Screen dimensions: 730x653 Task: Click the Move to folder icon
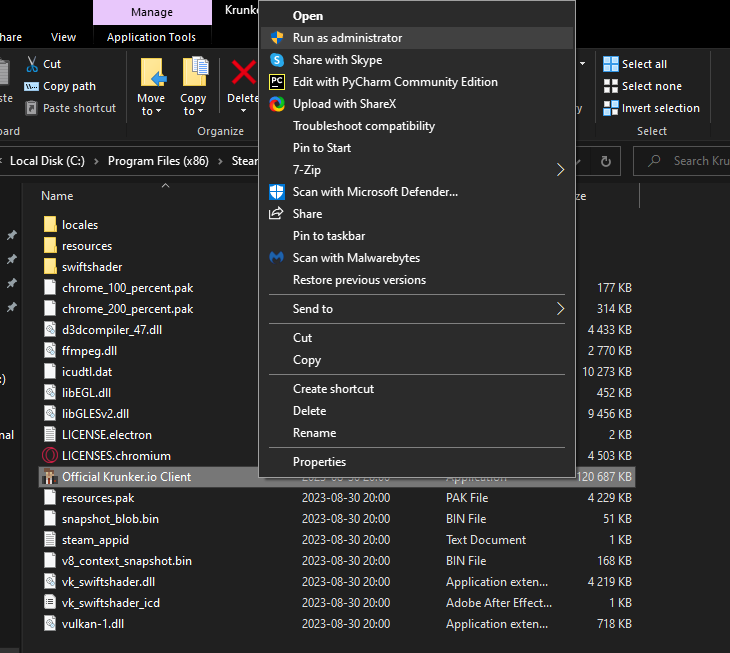pyautogui.click(x=153, y=73)
